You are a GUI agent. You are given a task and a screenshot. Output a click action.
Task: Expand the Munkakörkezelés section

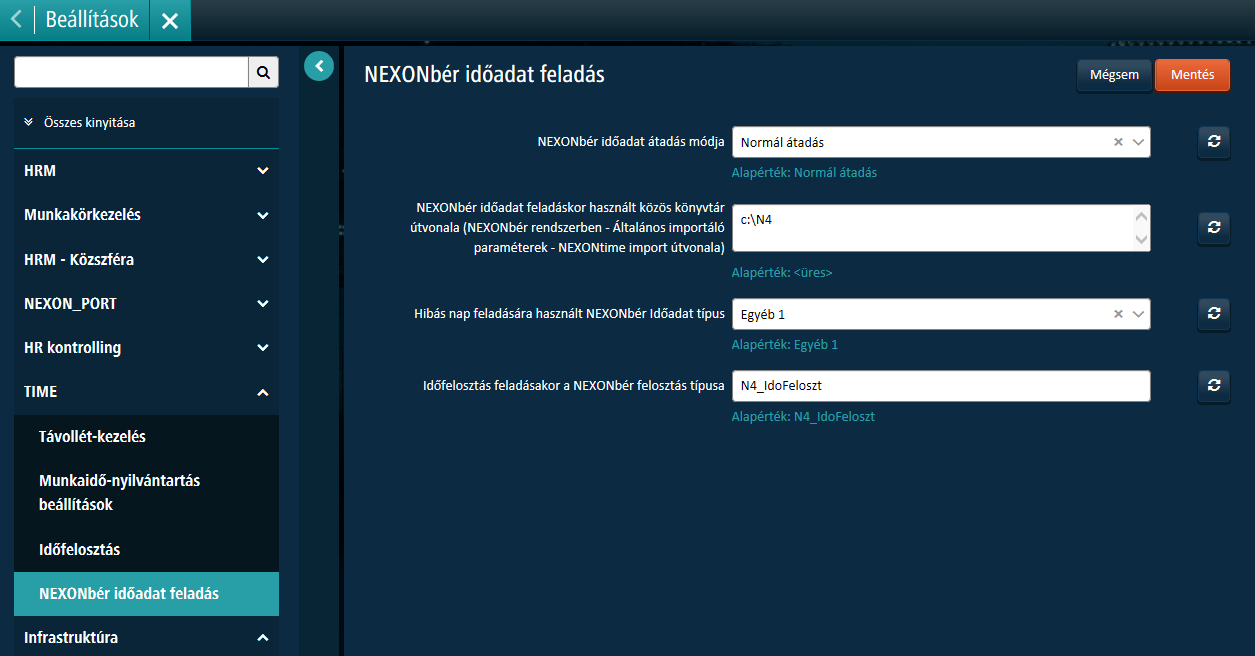point(146,215)
